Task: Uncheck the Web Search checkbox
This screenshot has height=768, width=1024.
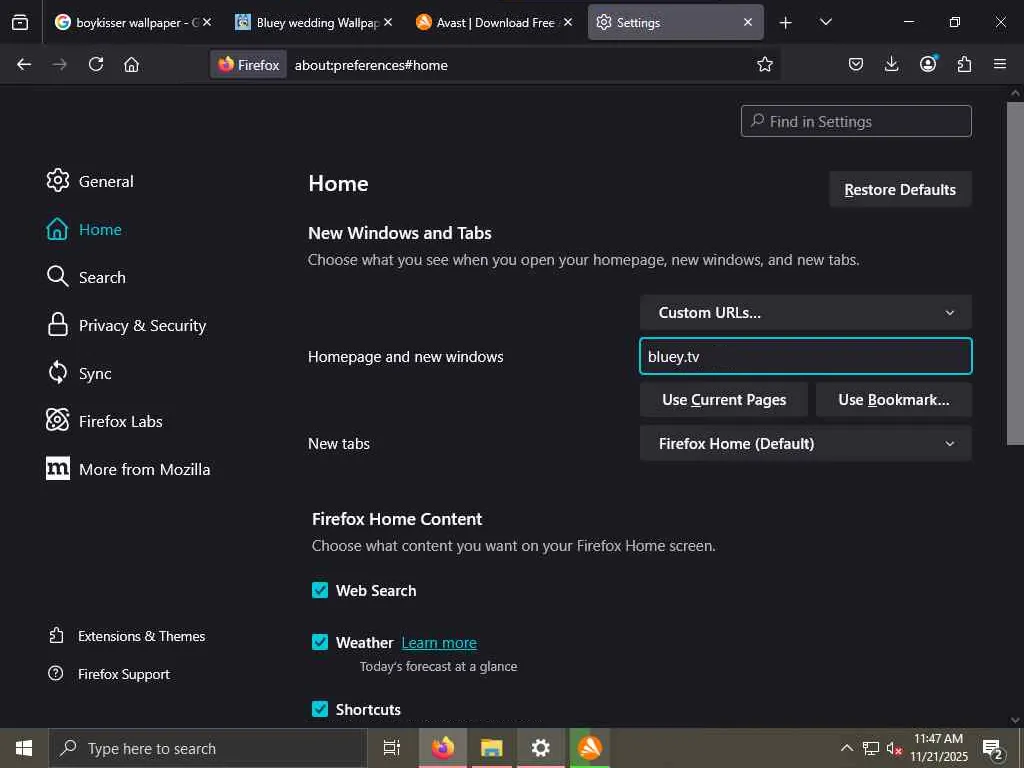Action: click(x=320, y=590)
